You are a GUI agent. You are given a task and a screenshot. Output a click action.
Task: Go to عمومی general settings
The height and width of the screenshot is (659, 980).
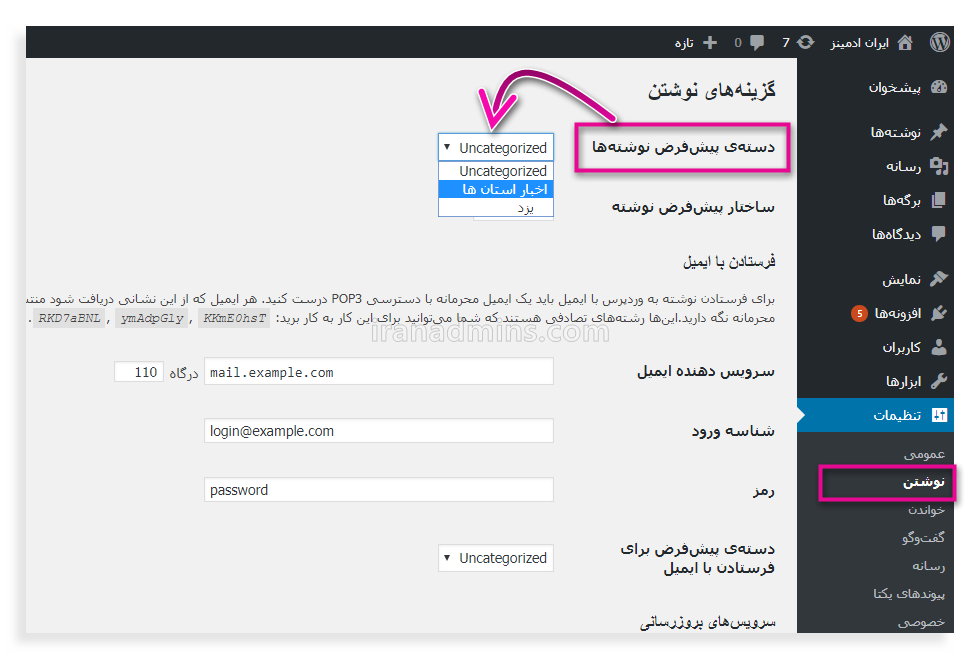tap(924, 454)
